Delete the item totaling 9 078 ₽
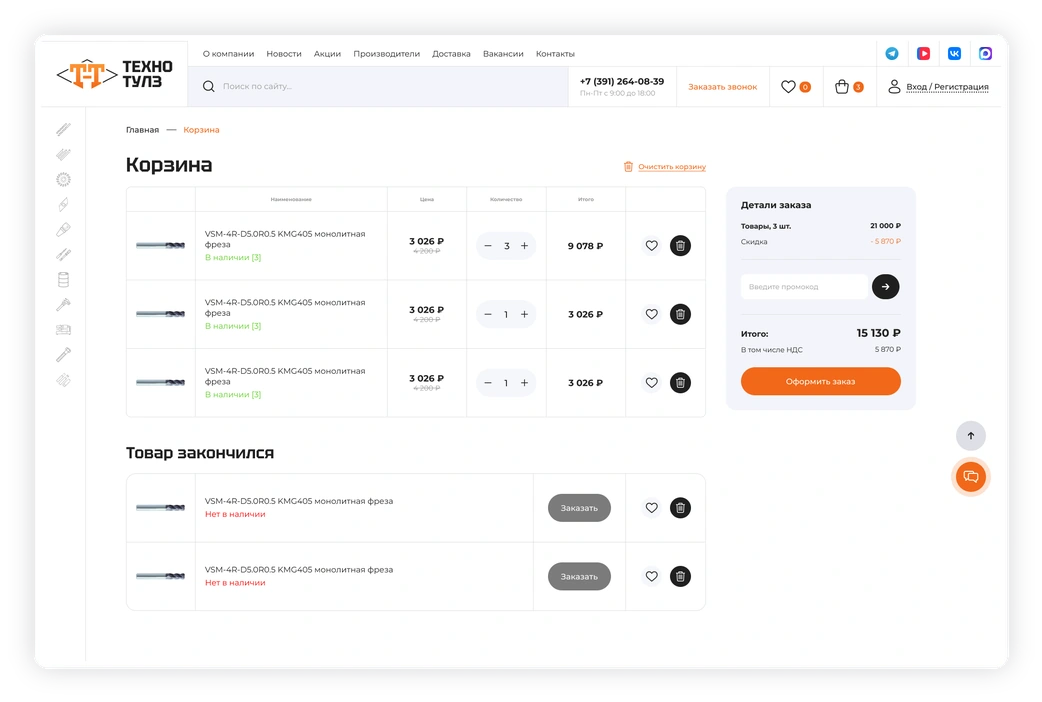The width and height of the screenshot is (1042, 702). coord(680,246)
